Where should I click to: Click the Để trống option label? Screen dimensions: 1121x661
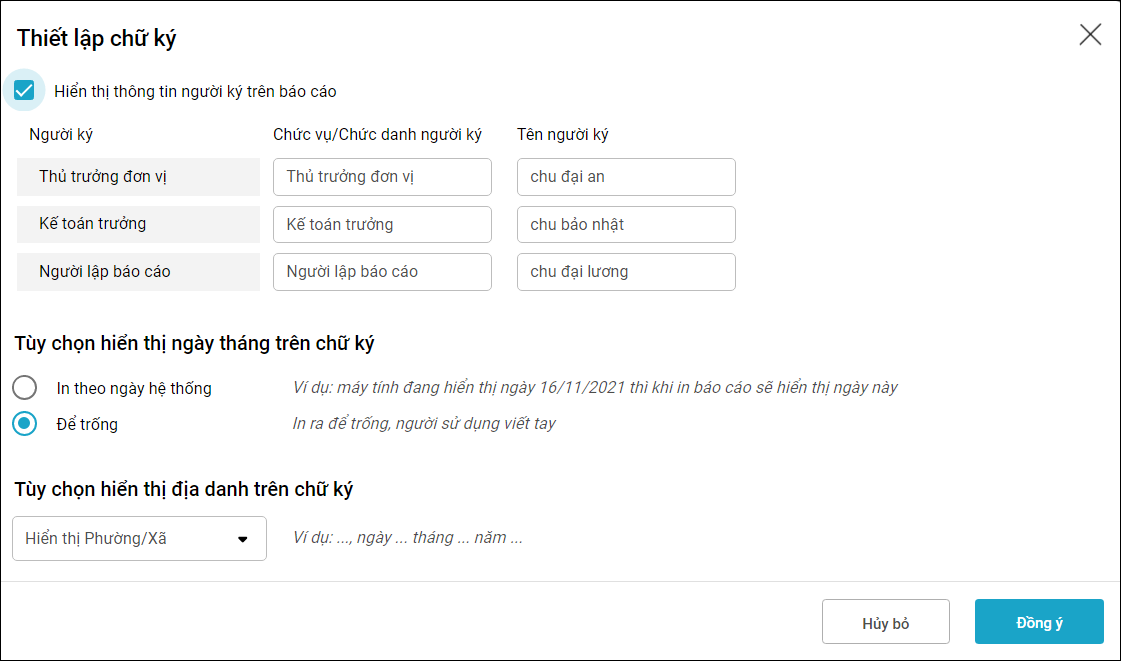[87, 425]
